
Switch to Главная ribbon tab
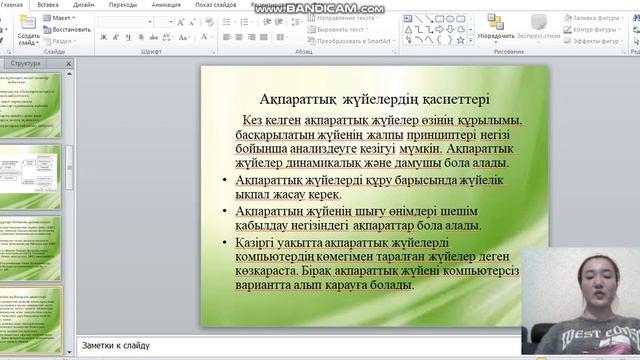pos(12,5)
